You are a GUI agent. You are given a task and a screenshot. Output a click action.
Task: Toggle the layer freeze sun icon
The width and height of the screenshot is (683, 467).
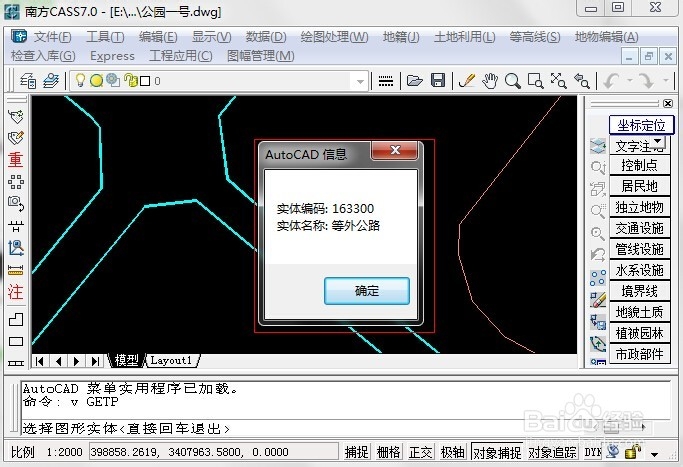coord(96,81)
